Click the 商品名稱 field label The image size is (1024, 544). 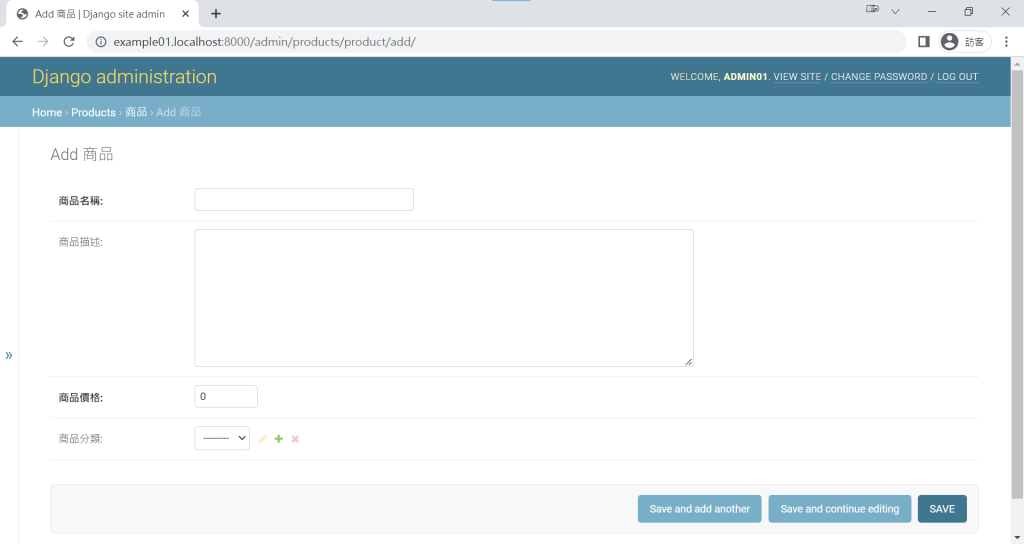point(81,201)
